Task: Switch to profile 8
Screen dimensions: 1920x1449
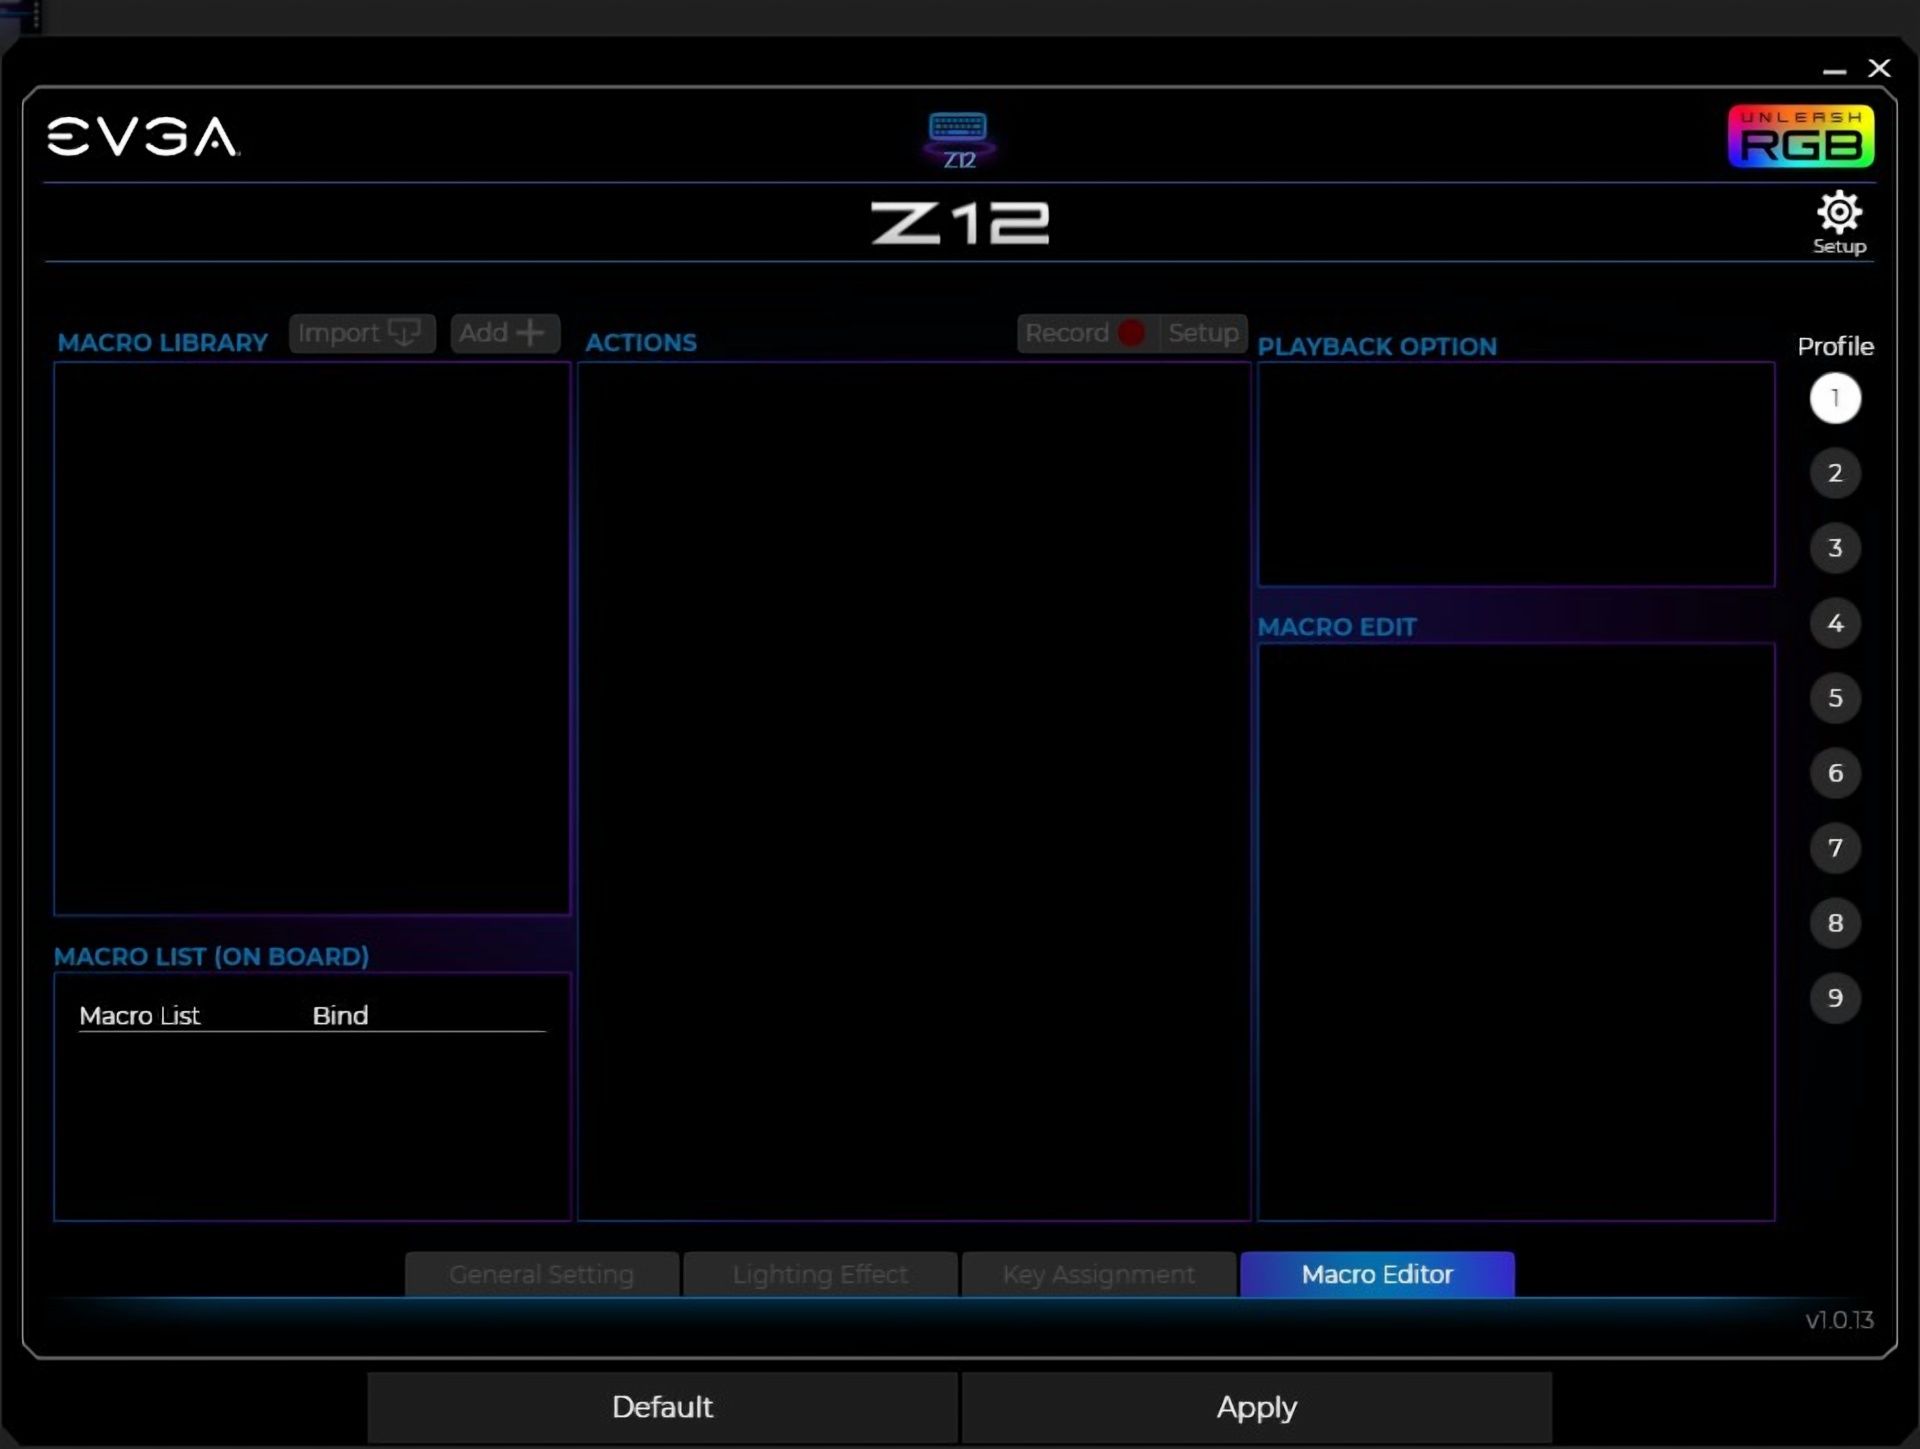Action: 1835,923
